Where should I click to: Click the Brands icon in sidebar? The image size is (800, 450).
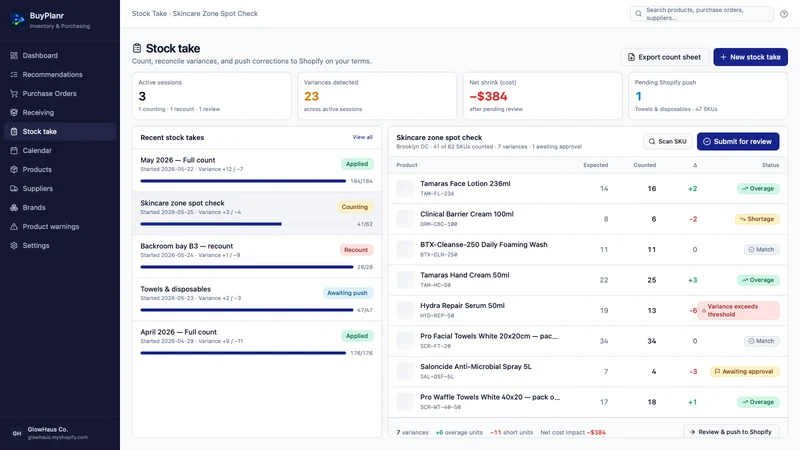14,208
